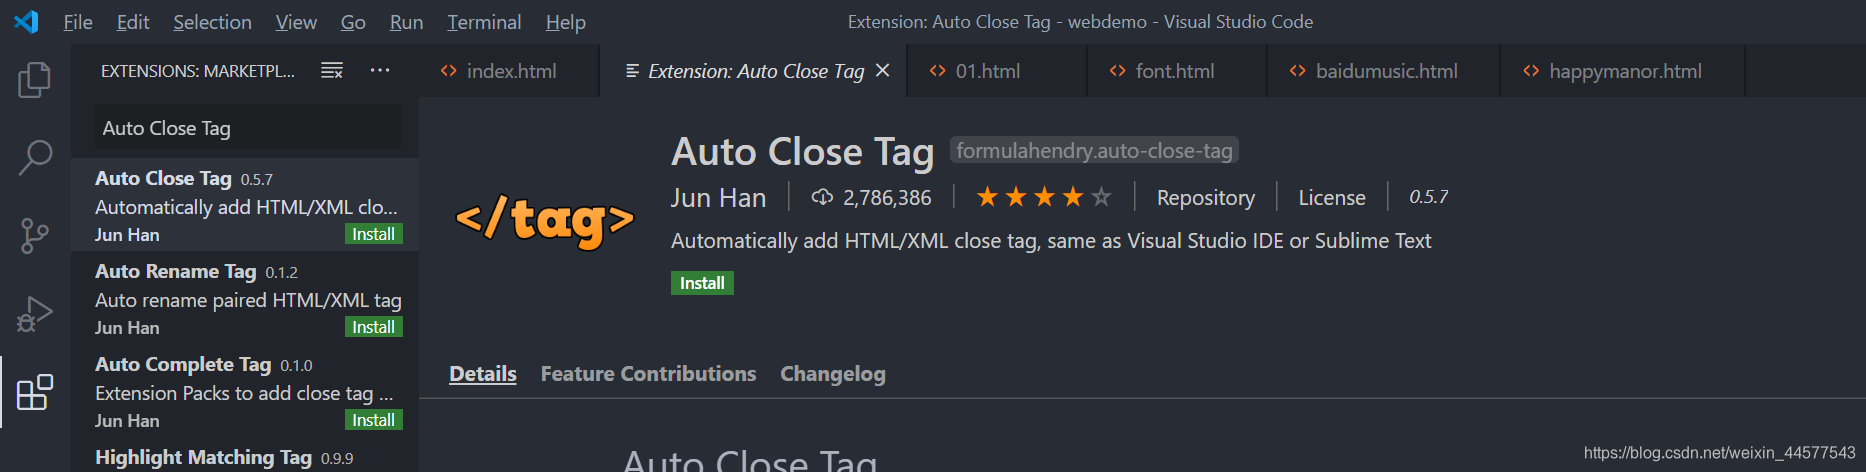Install Auto Close Tag from the list
The width and height of the screenshot is (1866, 472).
[373, 234]
